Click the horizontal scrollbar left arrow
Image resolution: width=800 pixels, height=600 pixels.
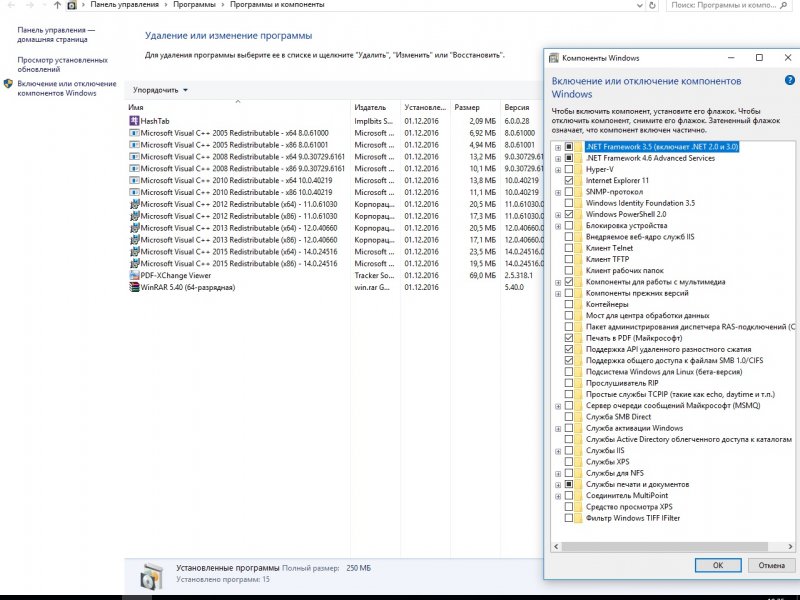556,546
